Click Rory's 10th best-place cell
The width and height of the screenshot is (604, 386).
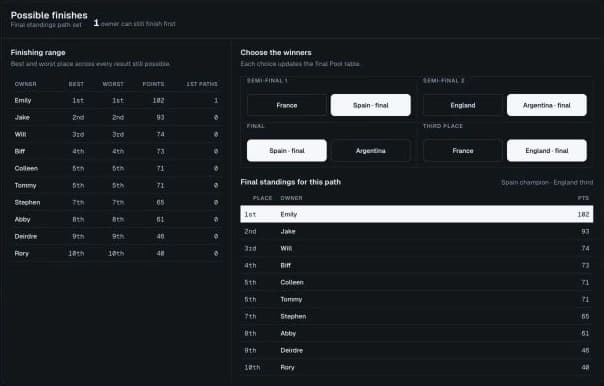tap(76, 253)
